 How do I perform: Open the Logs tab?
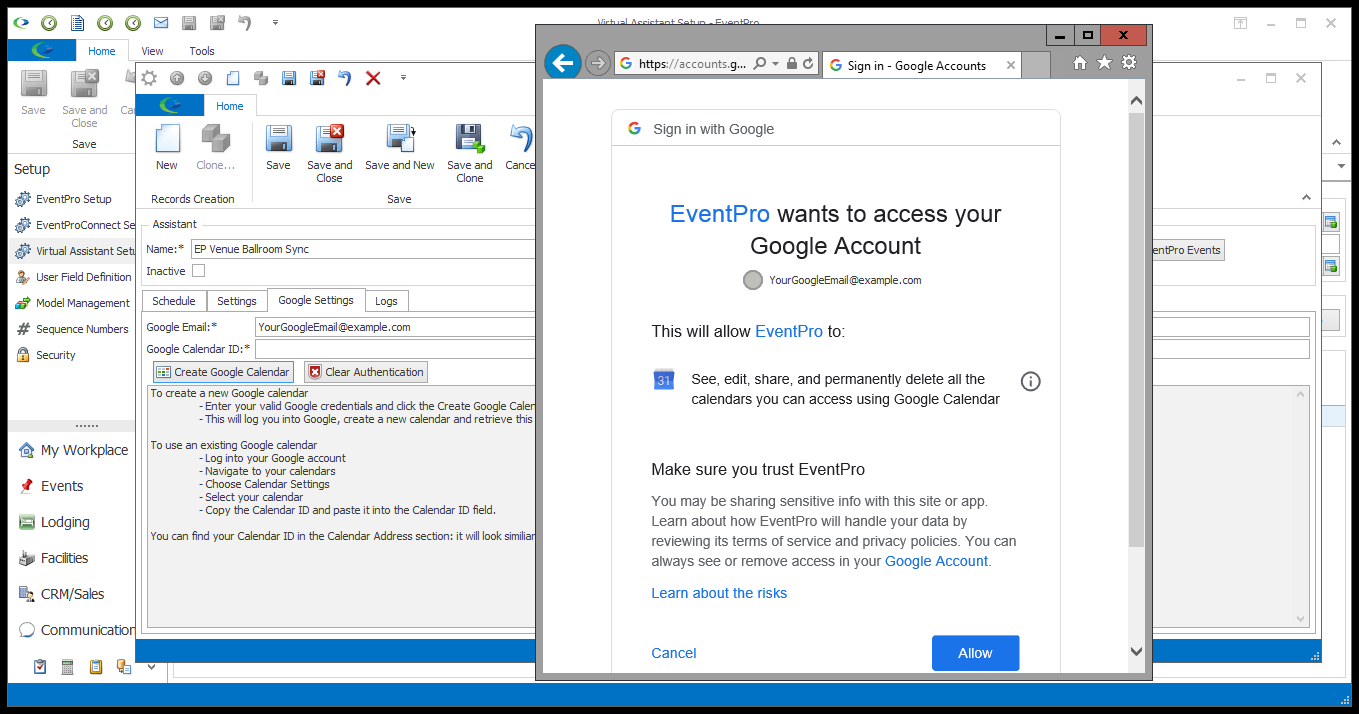[x=386, y=301]
